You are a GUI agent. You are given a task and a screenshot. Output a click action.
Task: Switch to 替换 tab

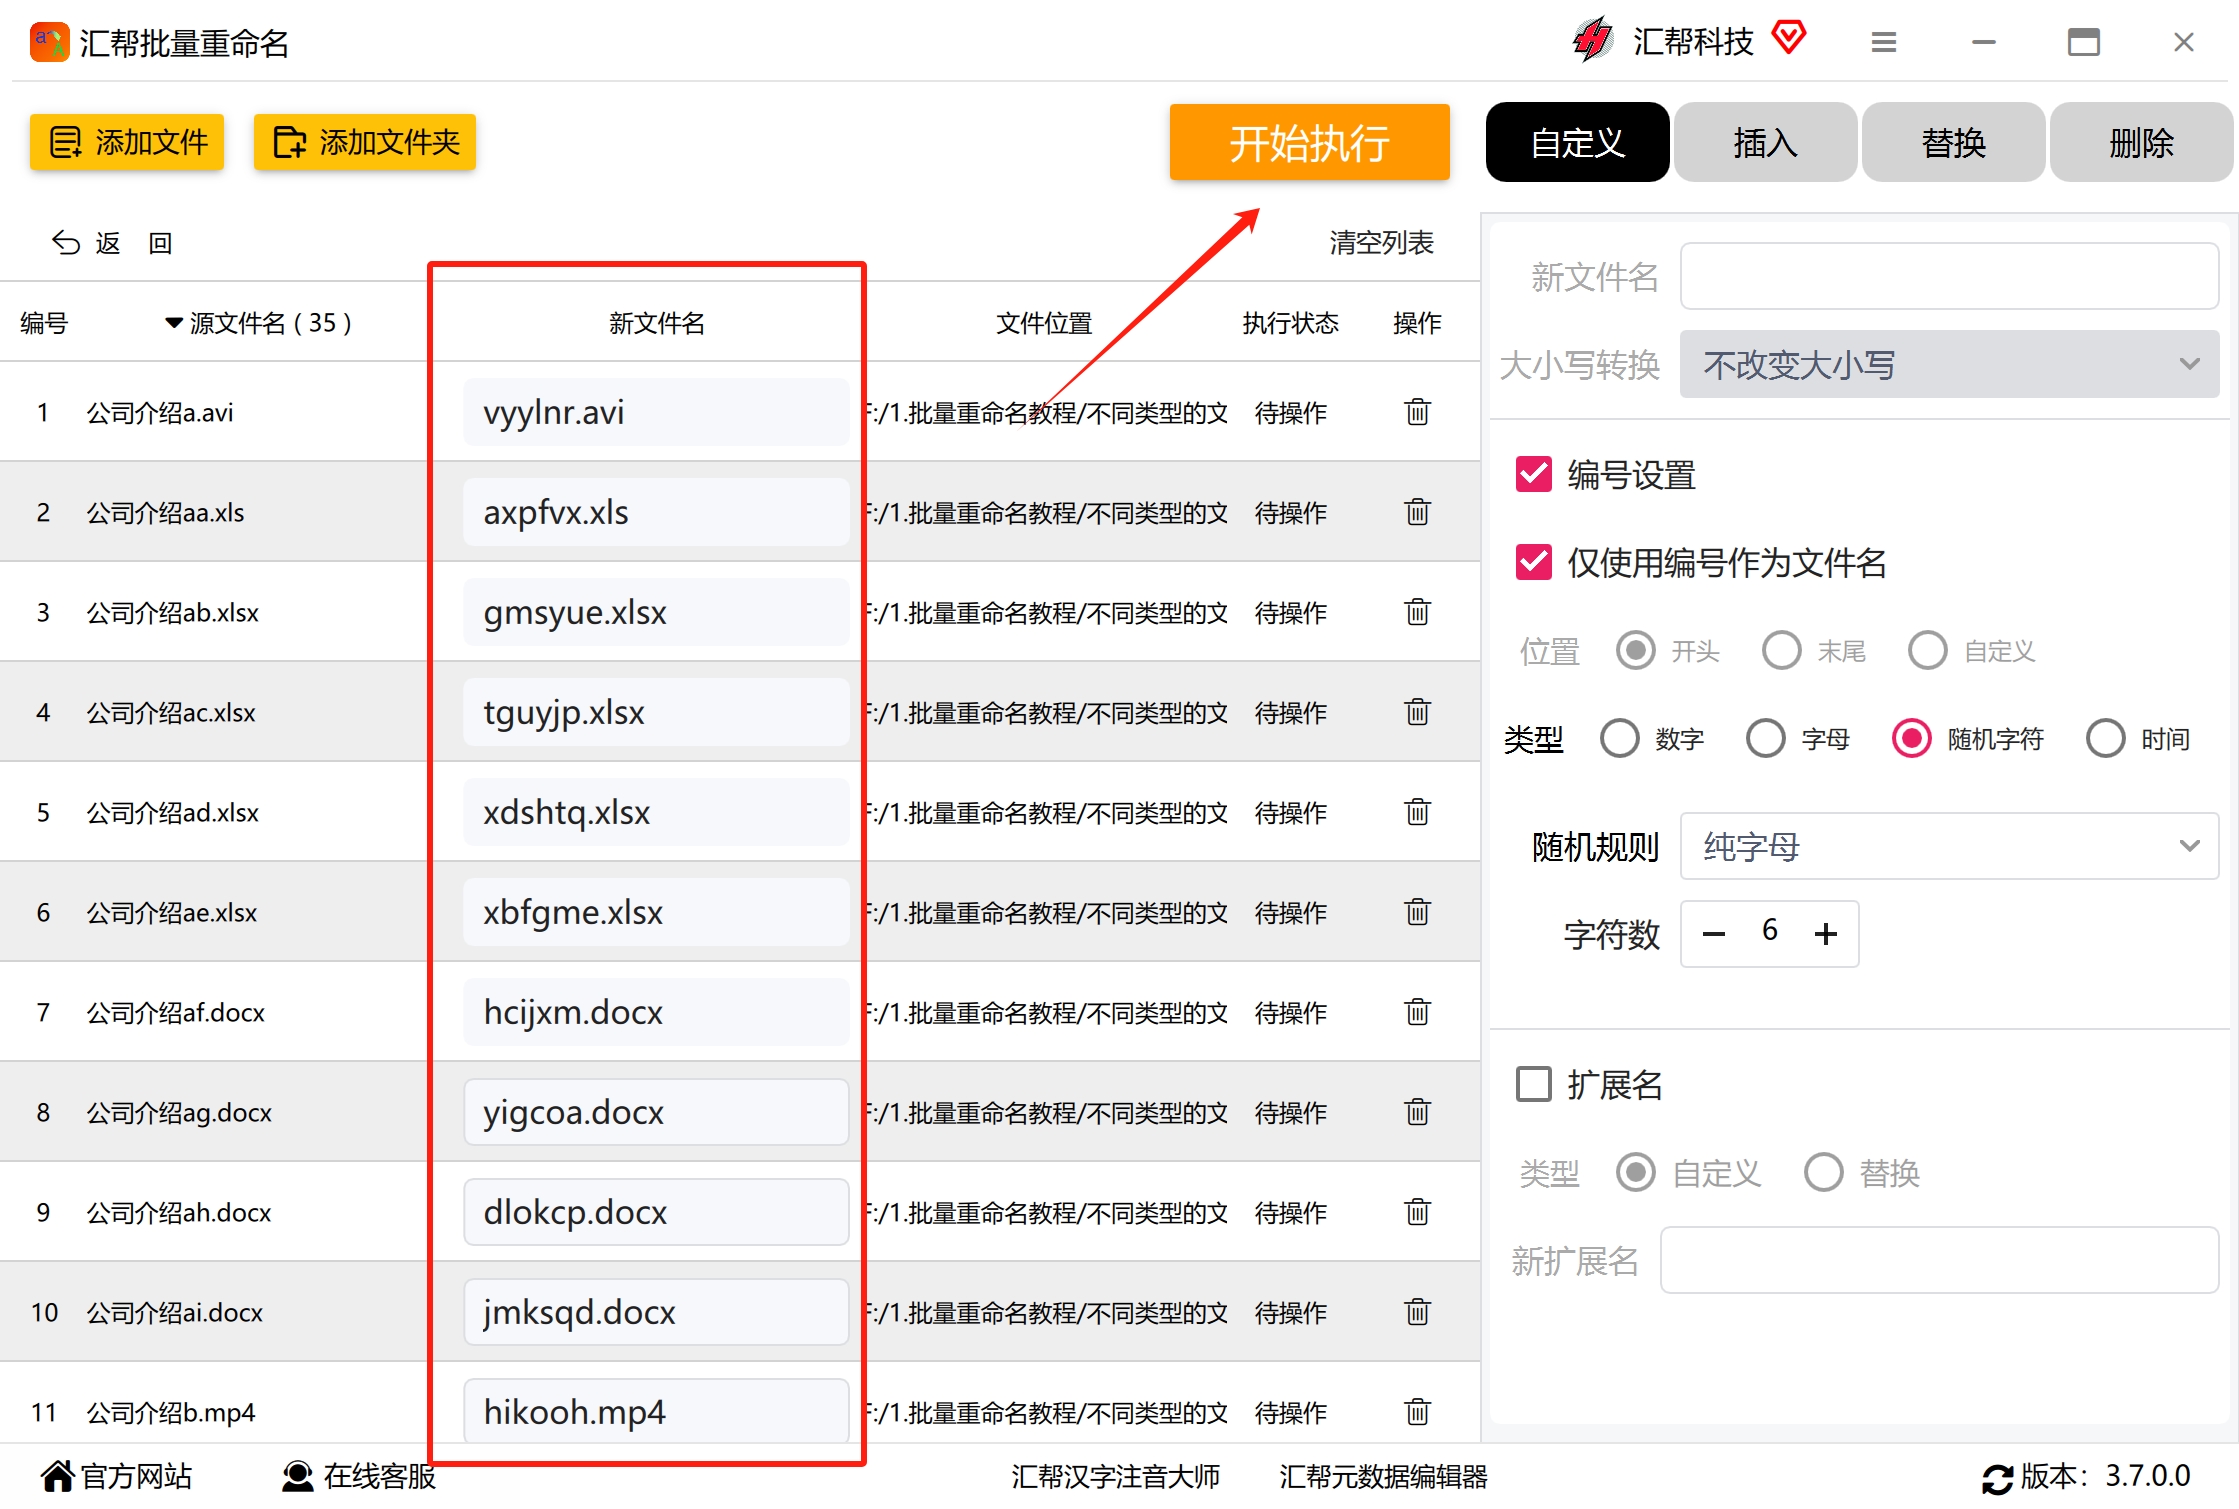[x=1953, y=142]
